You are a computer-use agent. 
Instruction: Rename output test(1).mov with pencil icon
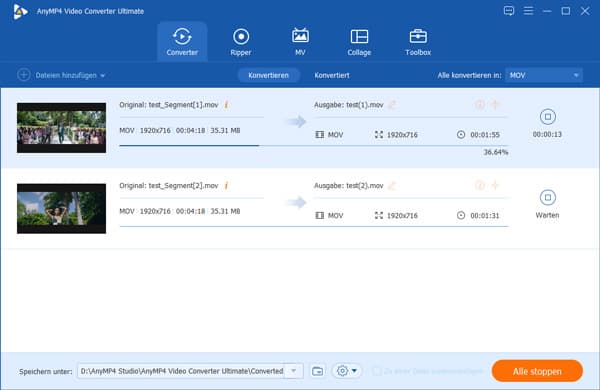pos(392,104)
